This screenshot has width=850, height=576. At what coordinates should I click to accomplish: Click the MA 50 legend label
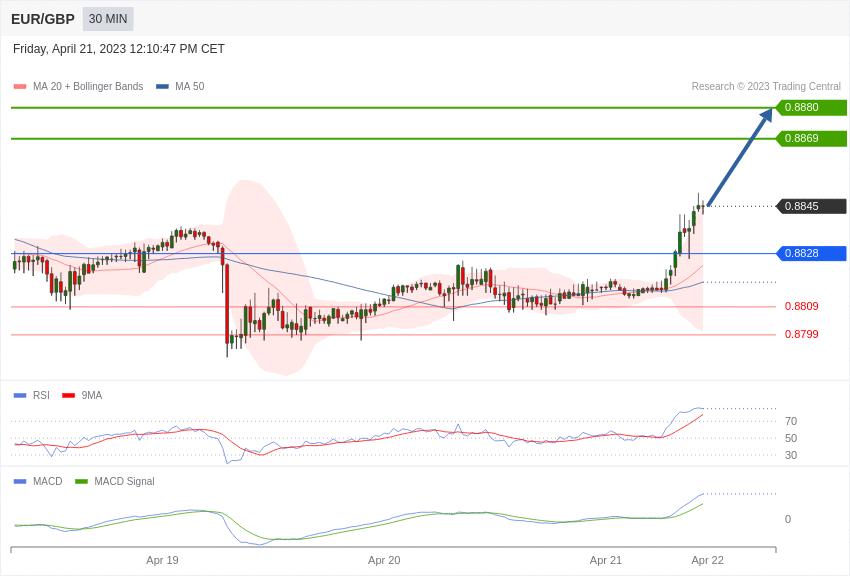[x=190, y=87]
